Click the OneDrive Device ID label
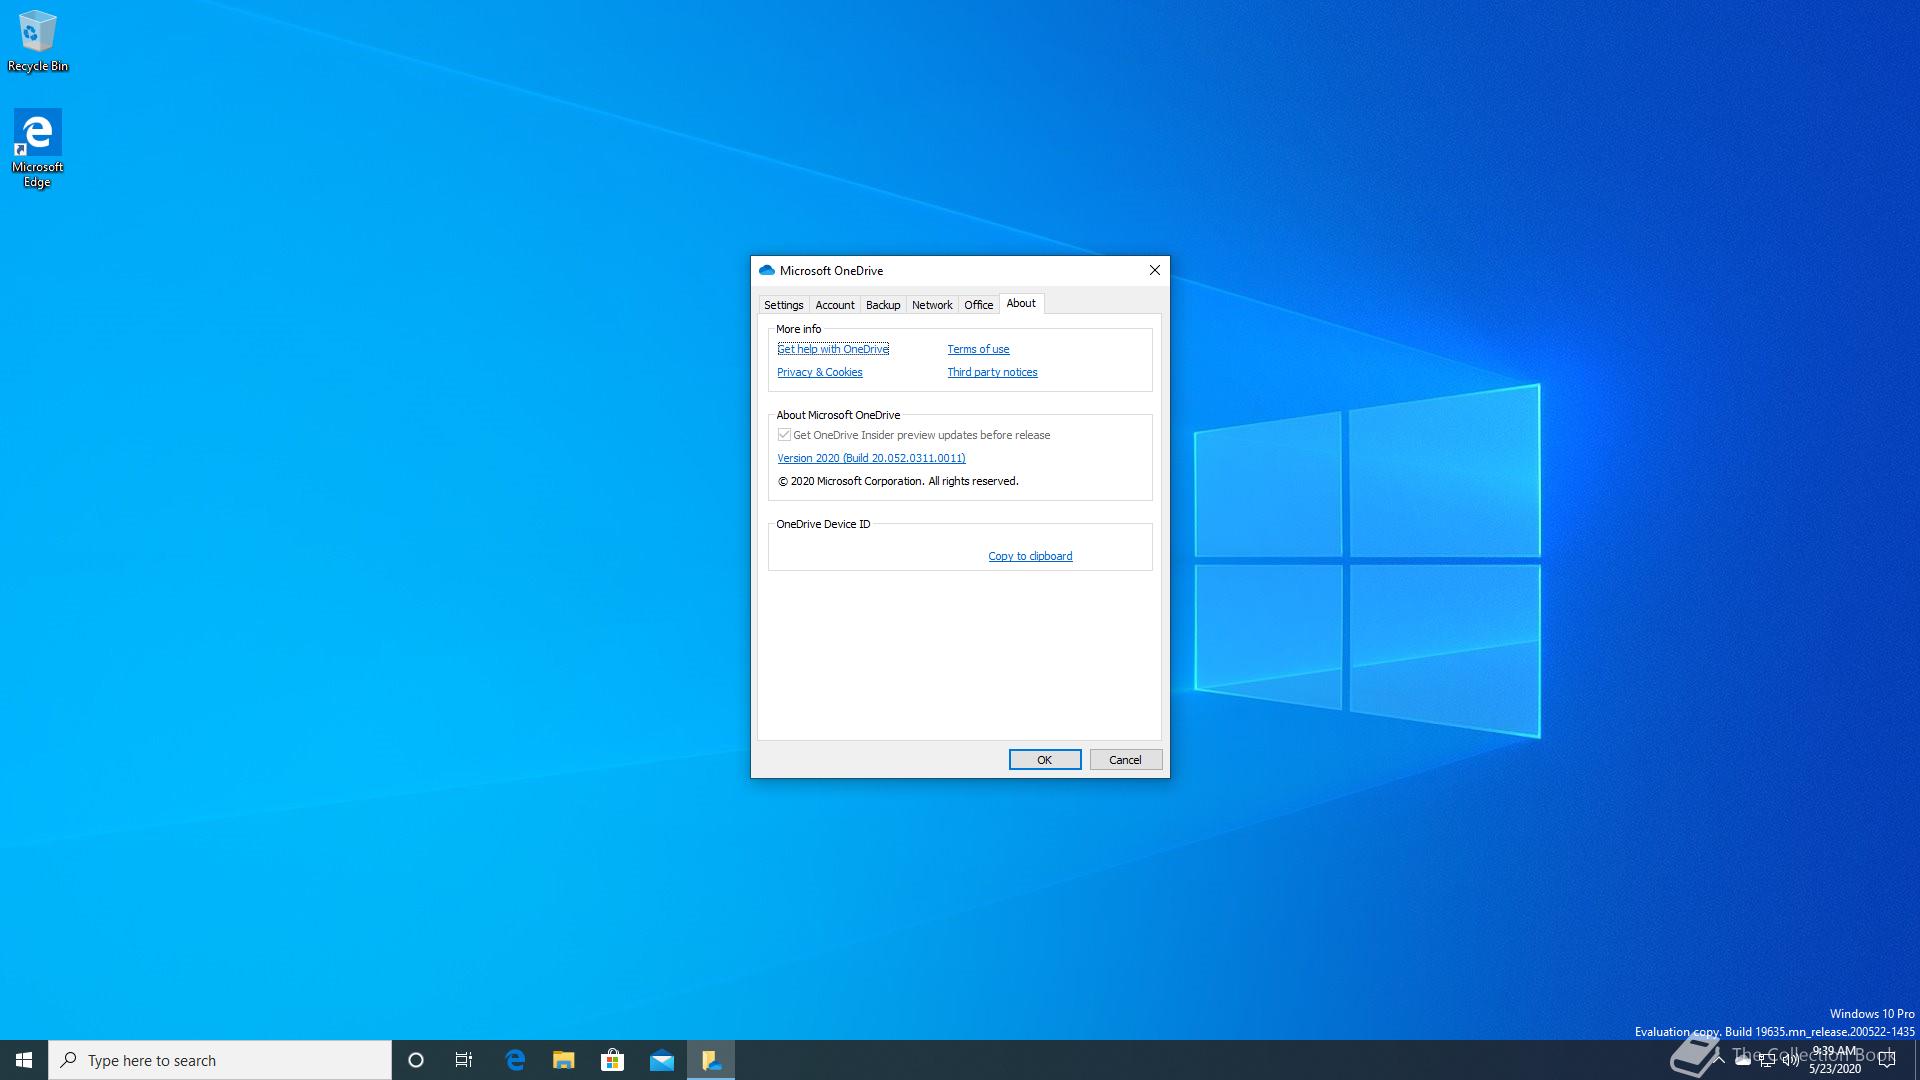Image resolution: width=1920 pixels, height=1080 pixels. 823,524
